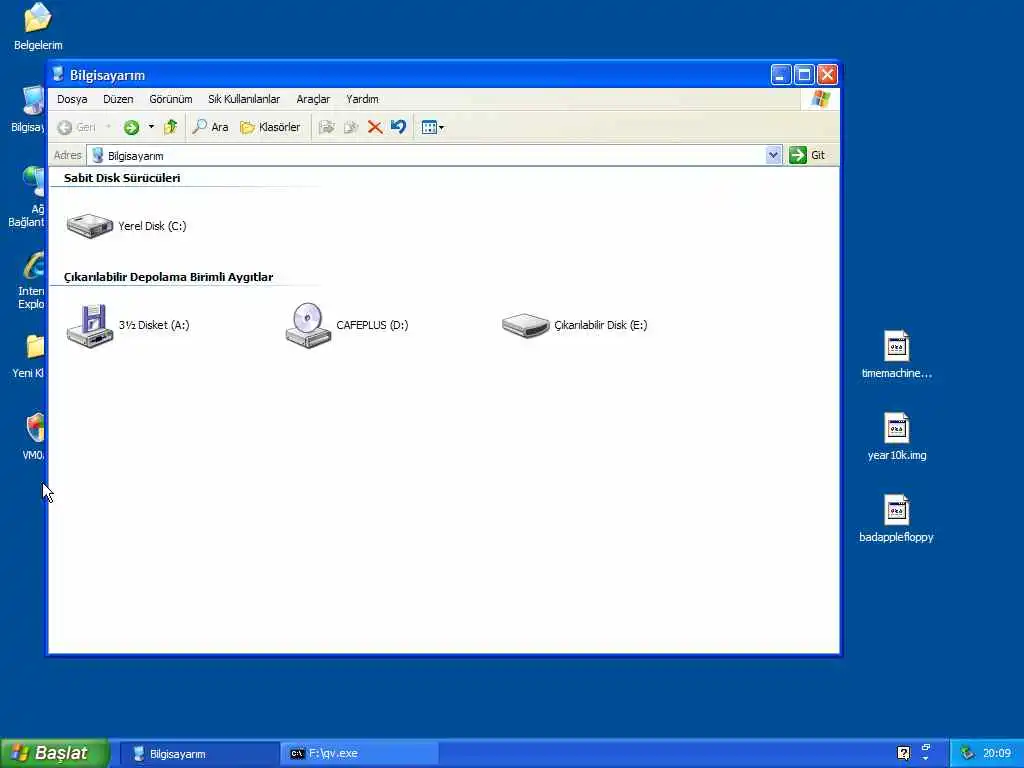Select the badapplefloppy desktop file icon

point(897,510)
